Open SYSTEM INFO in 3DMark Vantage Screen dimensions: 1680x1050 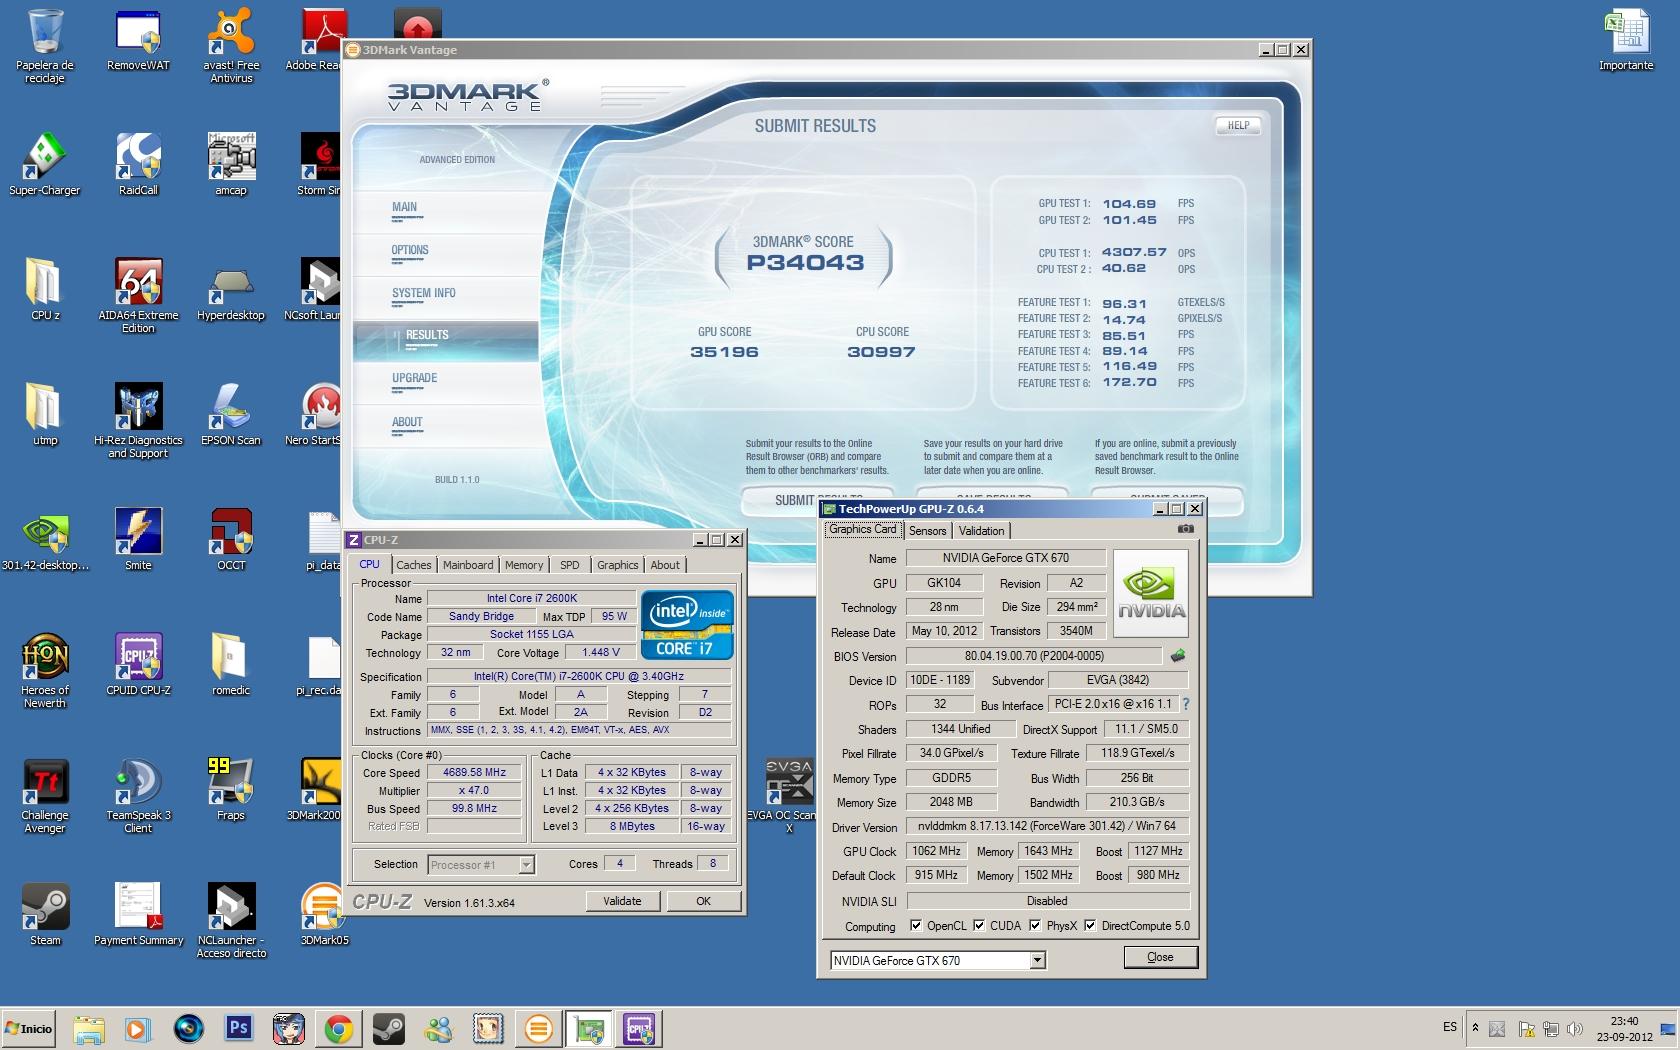(424, 293)
